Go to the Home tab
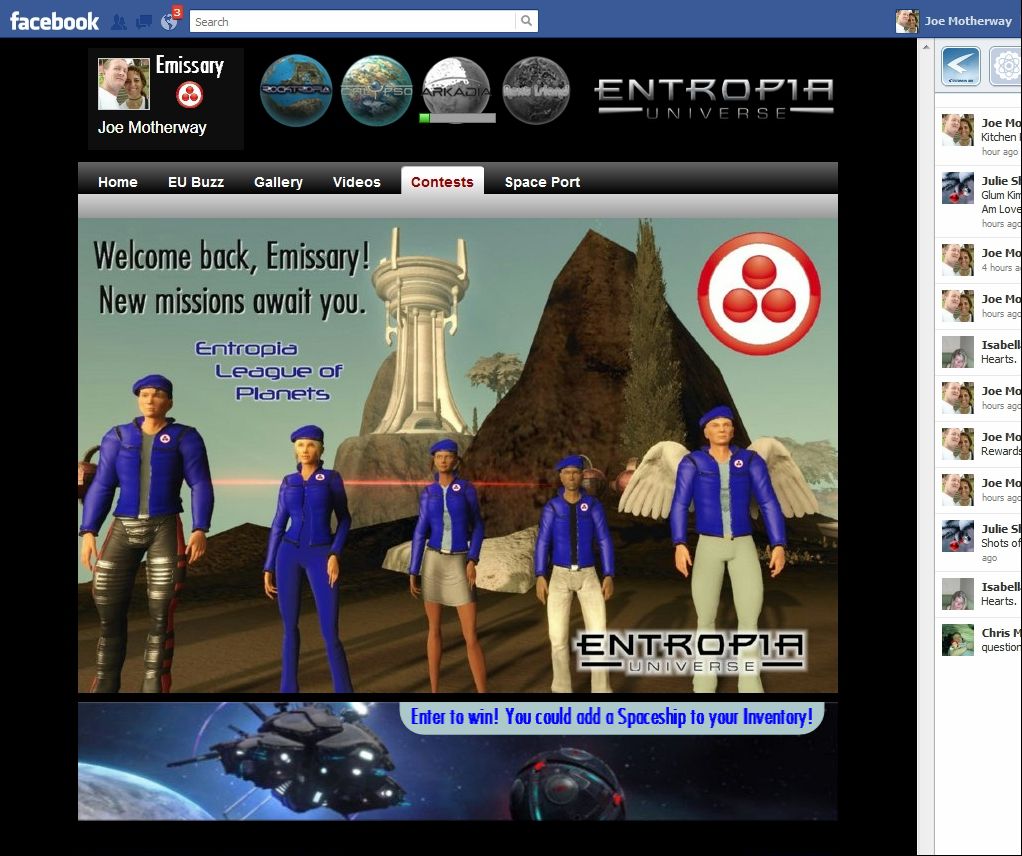 pos(118,182)
